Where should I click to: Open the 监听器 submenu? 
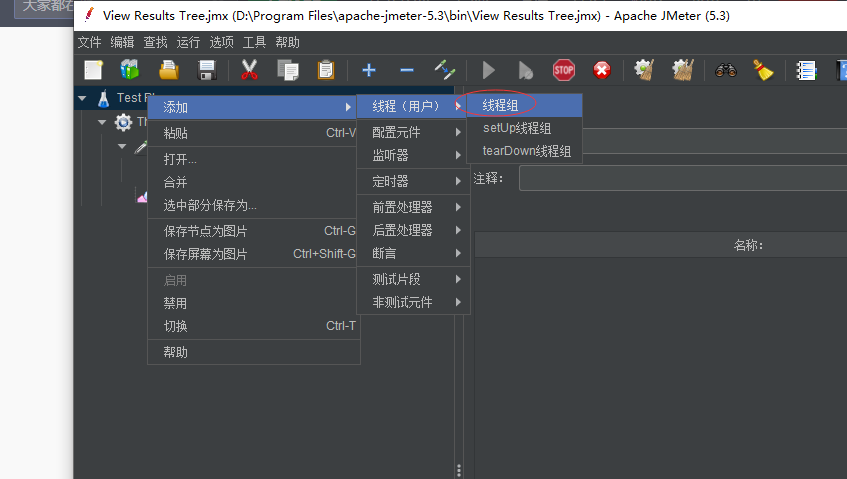pos(413,155)
